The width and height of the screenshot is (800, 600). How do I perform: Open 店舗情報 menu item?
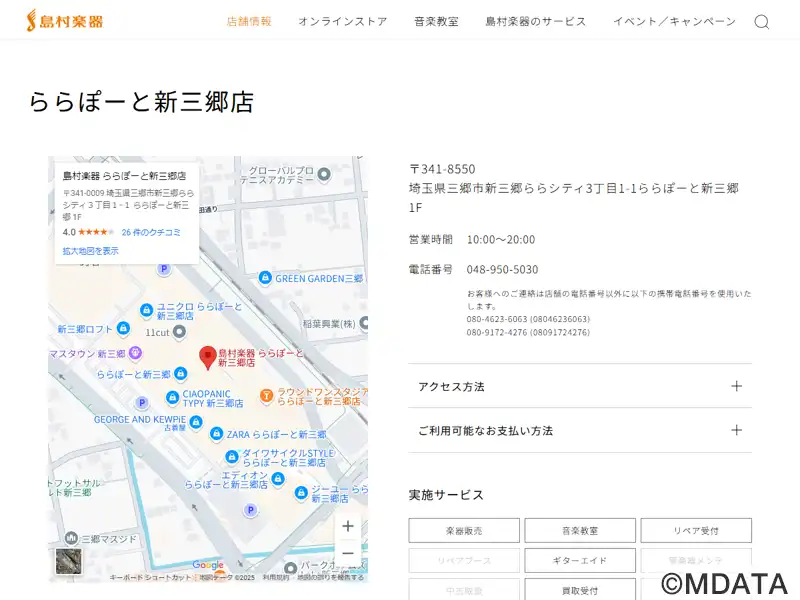pyautogui.click(x=249, y=21)
